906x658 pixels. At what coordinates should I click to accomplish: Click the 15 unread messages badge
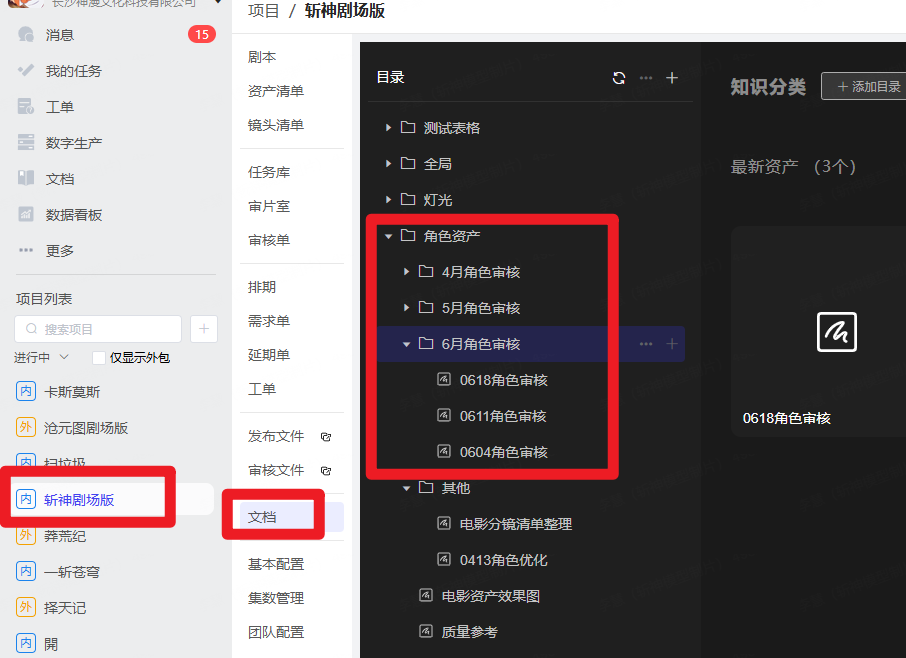(x=202, y=35)
